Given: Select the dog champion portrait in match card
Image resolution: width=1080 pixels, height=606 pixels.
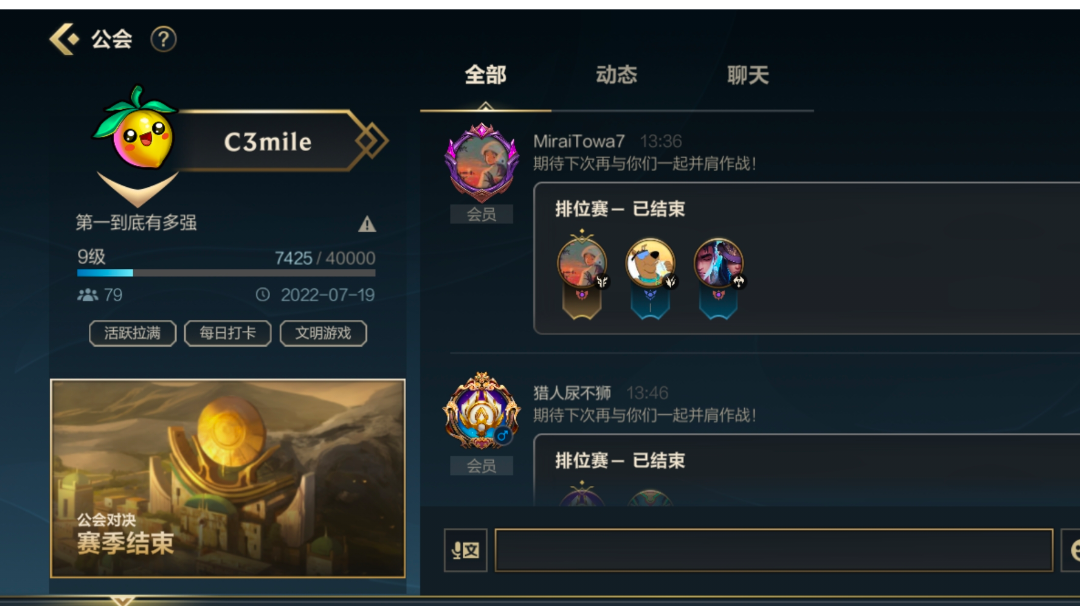Looking at the screenshot, I should click(650, 262).
